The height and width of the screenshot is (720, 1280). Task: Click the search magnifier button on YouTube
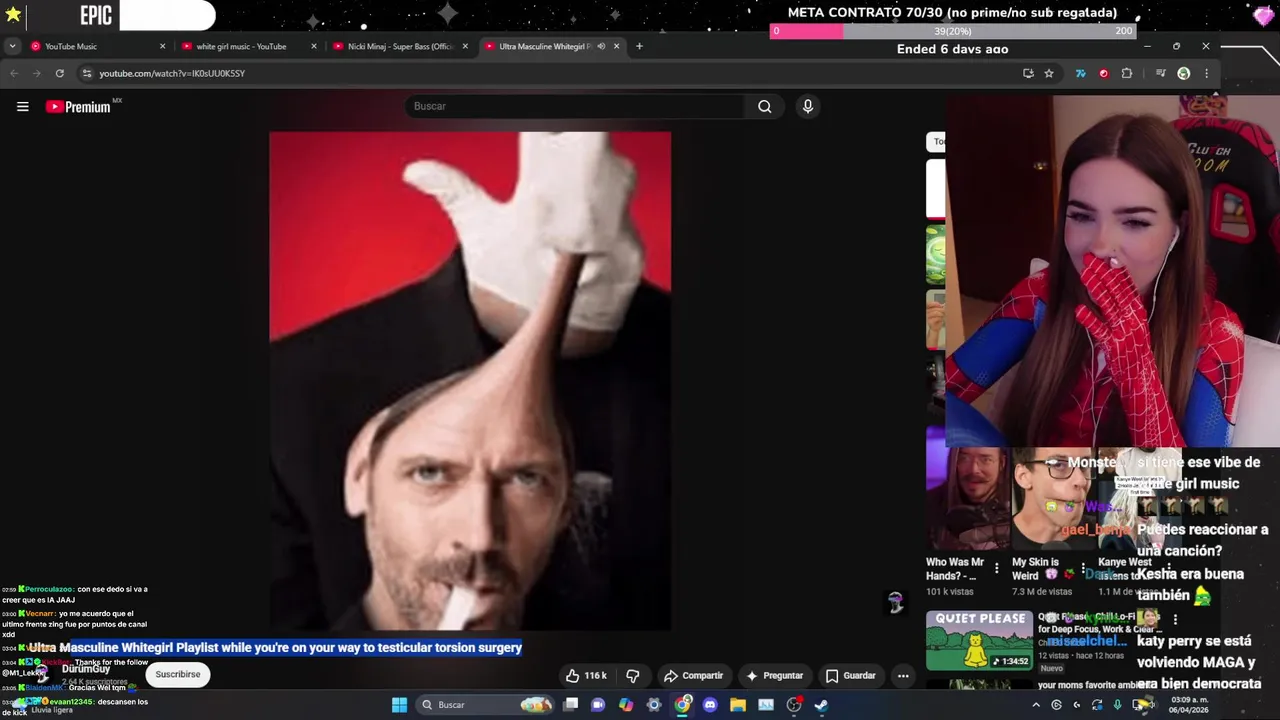(764, 106)
